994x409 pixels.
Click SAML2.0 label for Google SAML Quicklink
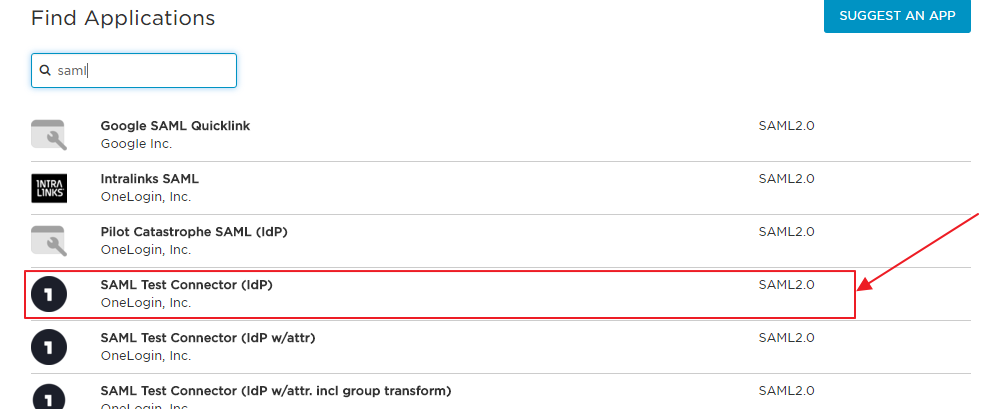[786, 126]
